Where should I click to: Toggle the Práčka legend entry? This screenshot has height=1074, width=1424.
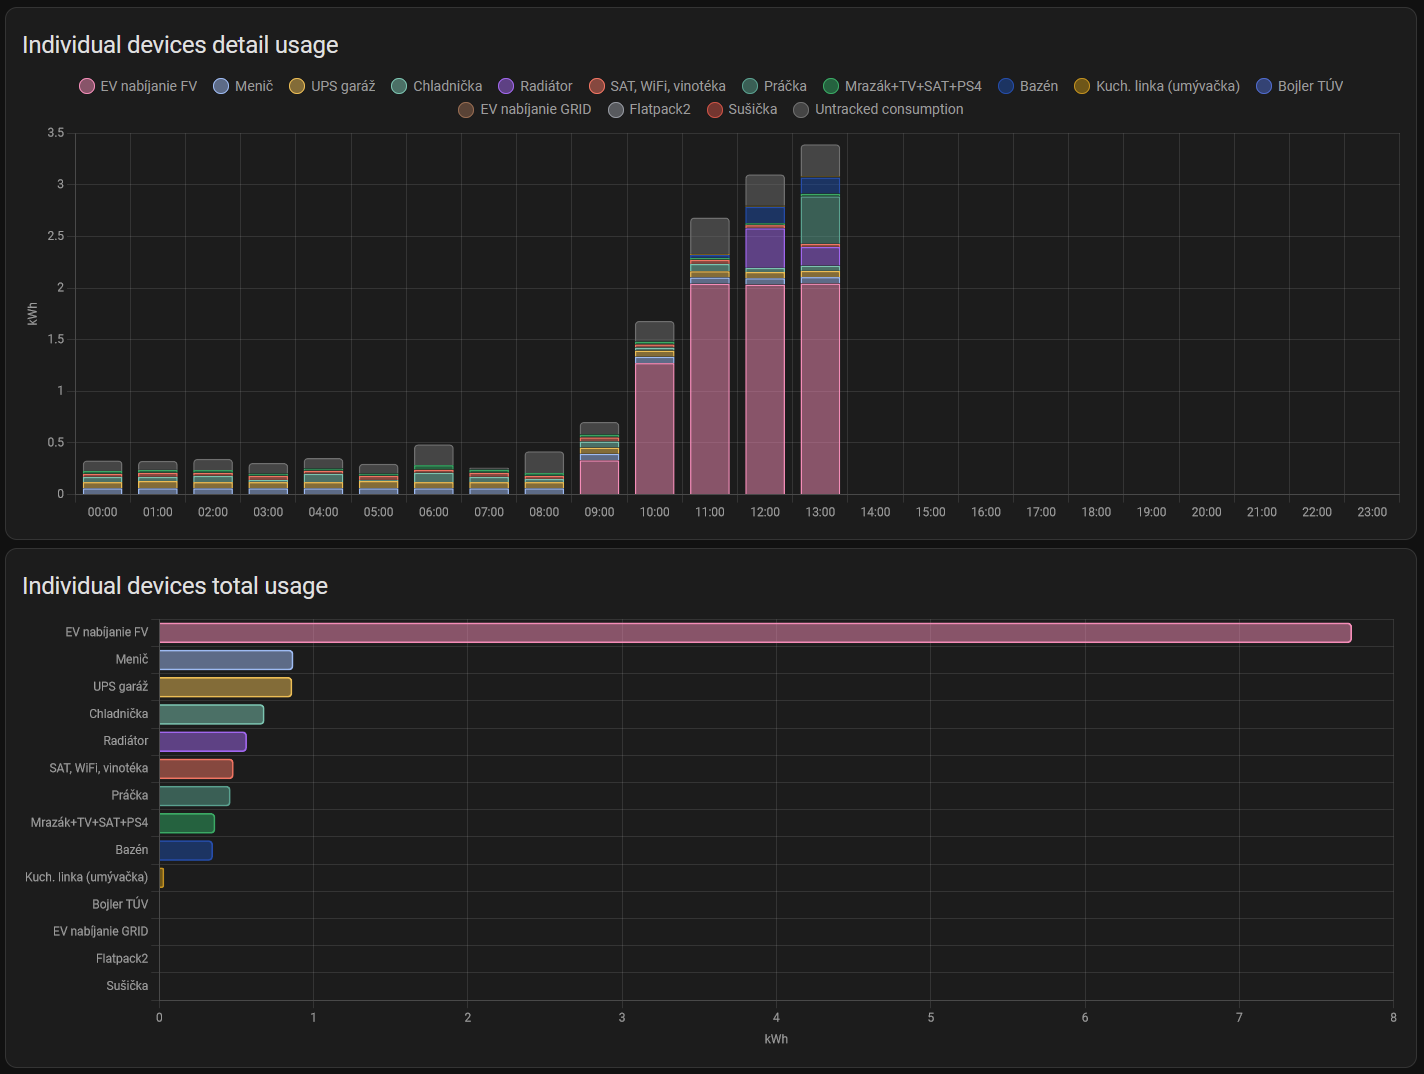[774, 86]
